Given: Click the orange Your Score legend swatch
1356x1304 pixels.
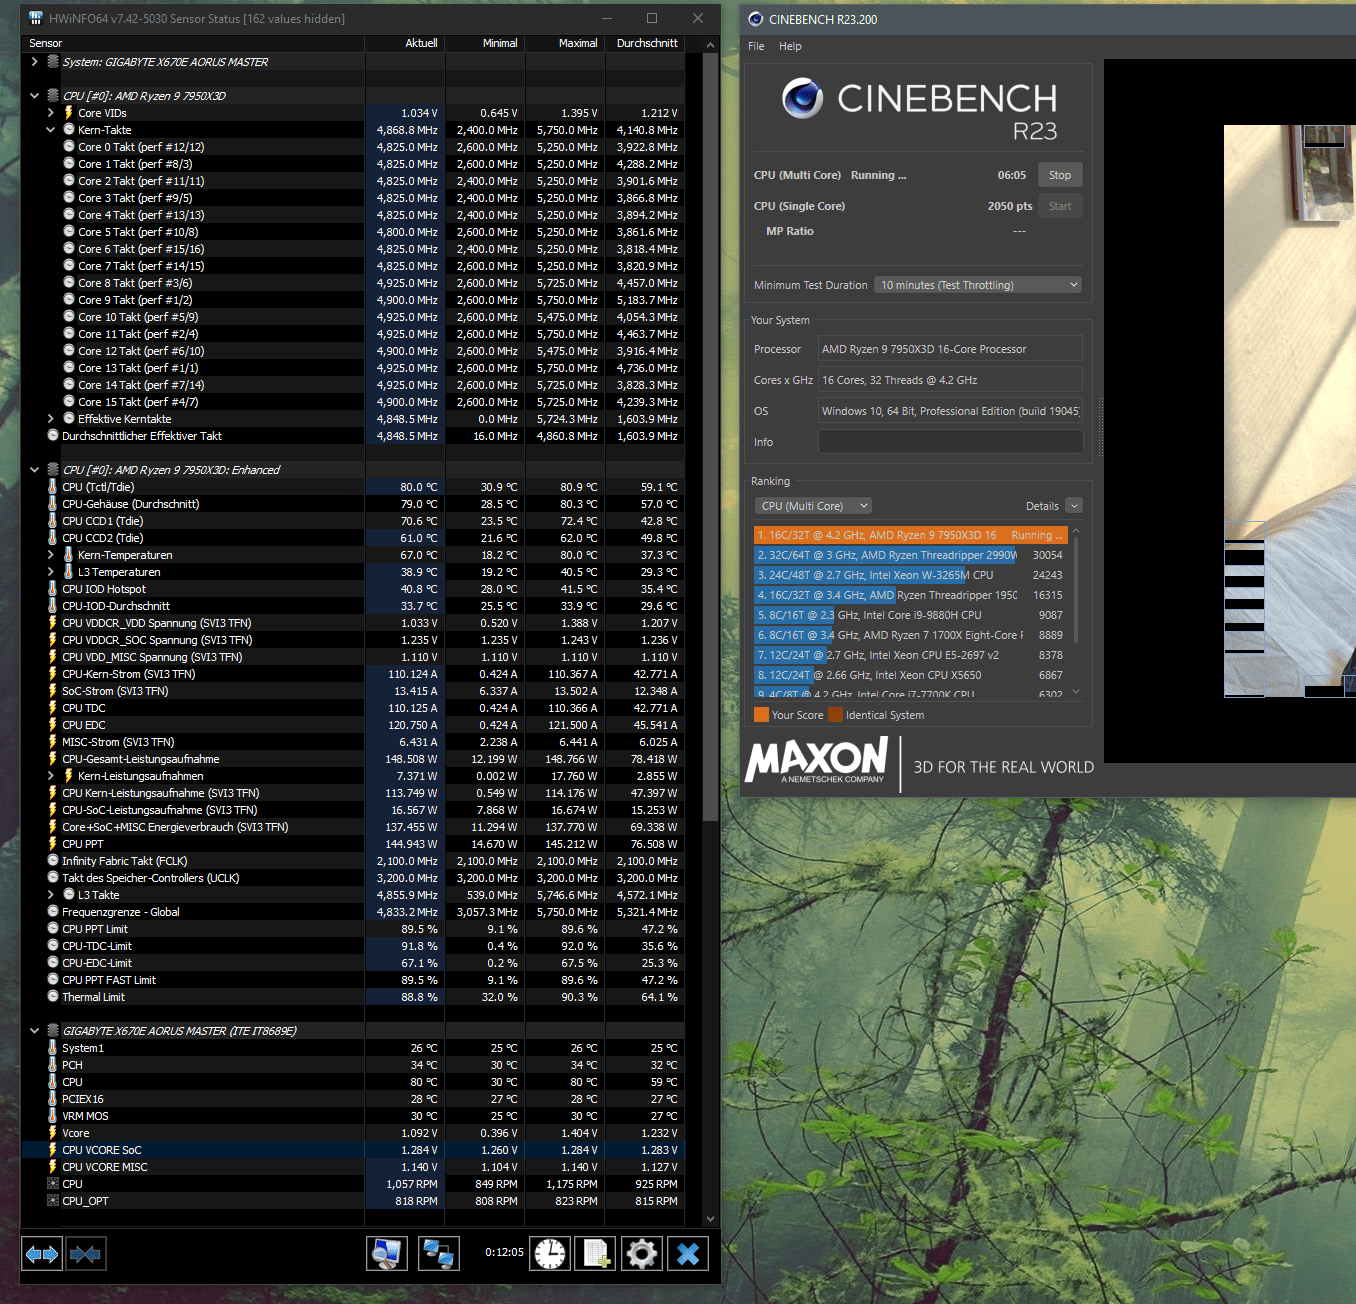Looking at the screenshot, I should [x=761, y=715].
